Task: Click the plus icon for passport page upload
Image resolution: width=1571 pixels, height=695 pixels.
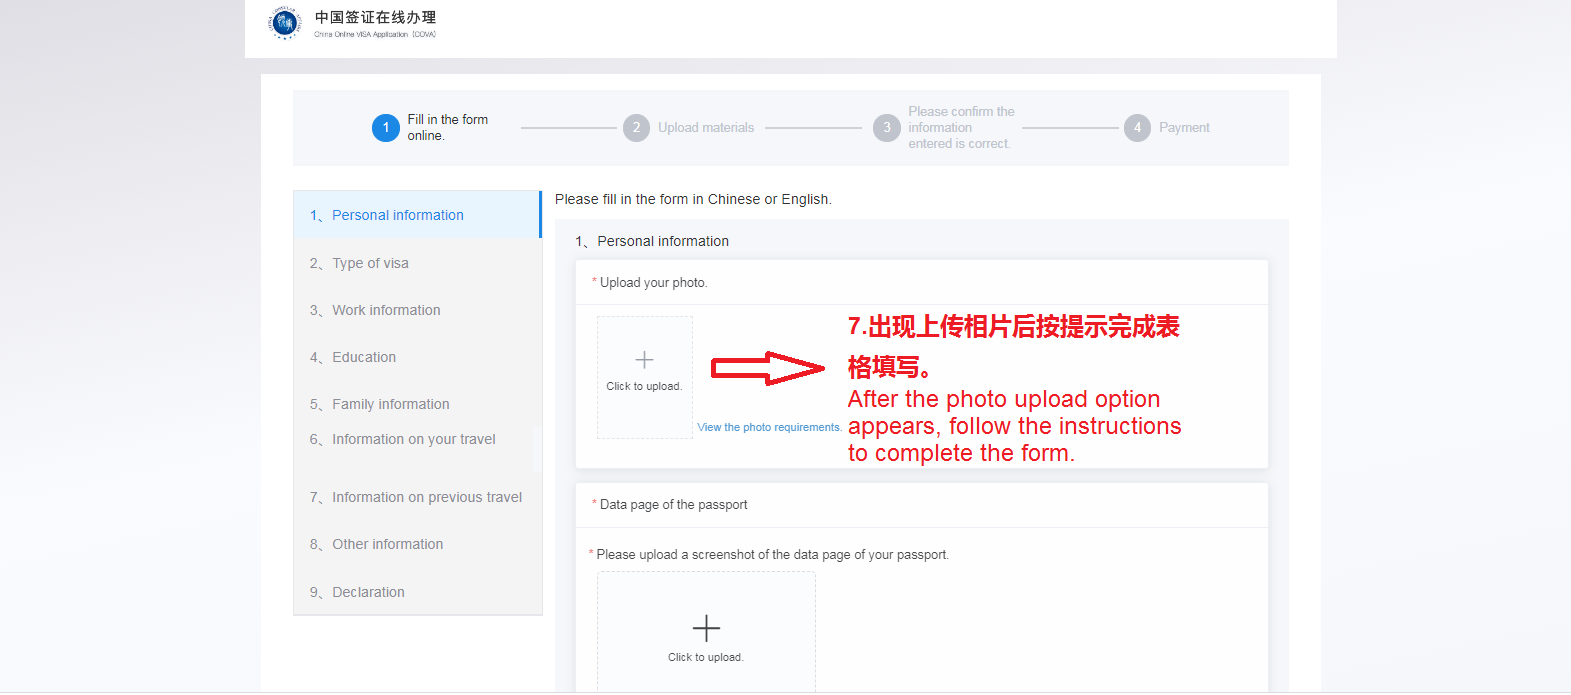Action: (x=706, y=628)
